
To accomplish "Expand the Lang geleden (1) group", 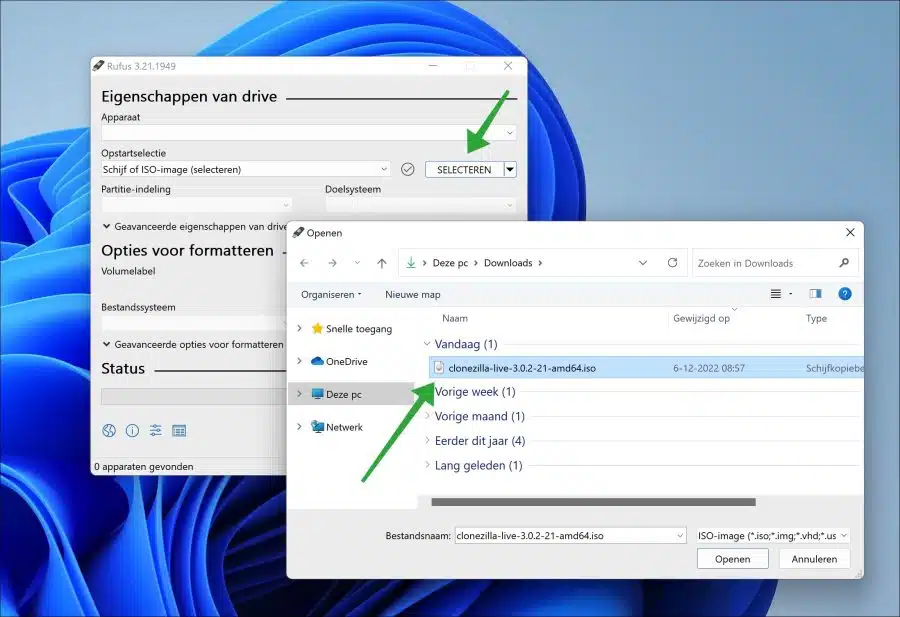I will [427, 465].
